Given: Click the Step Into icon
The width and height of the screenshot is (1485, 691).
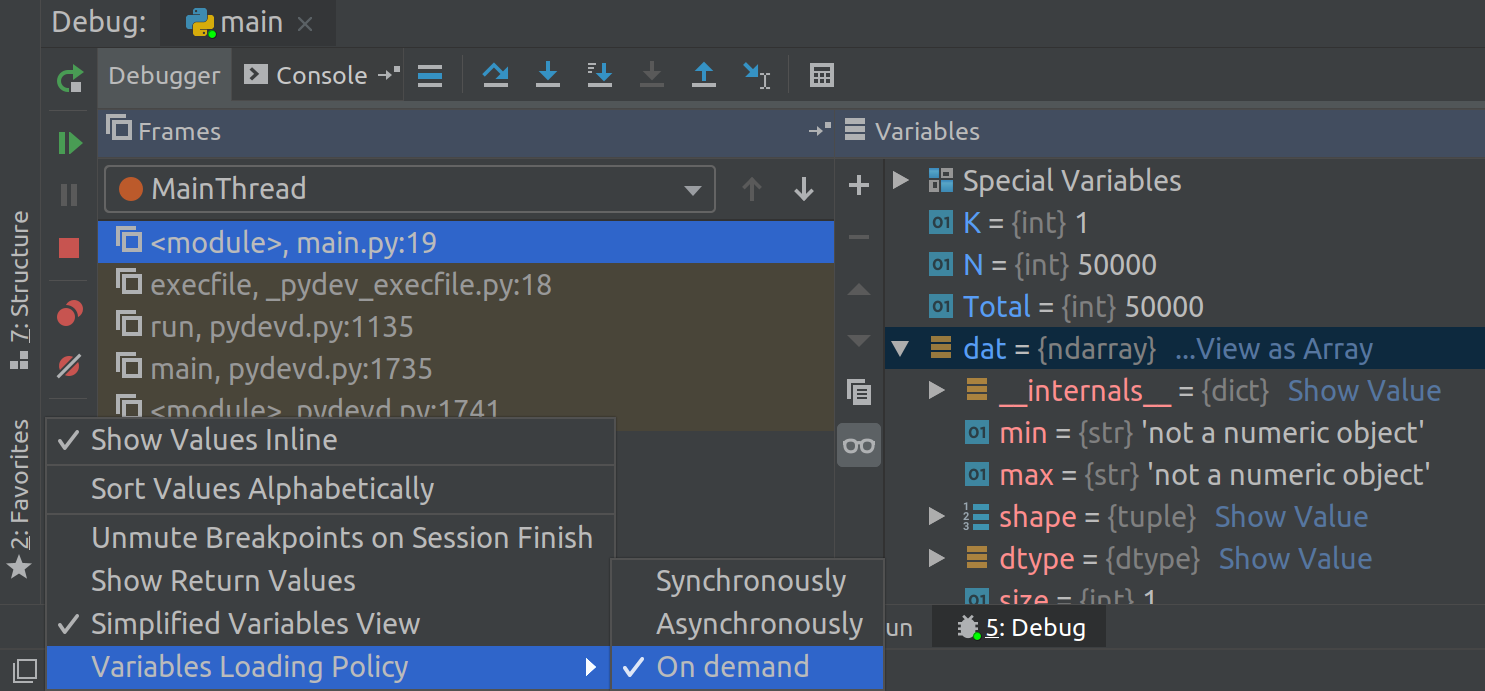Looking at the screenshot, I should pos(547,75).
